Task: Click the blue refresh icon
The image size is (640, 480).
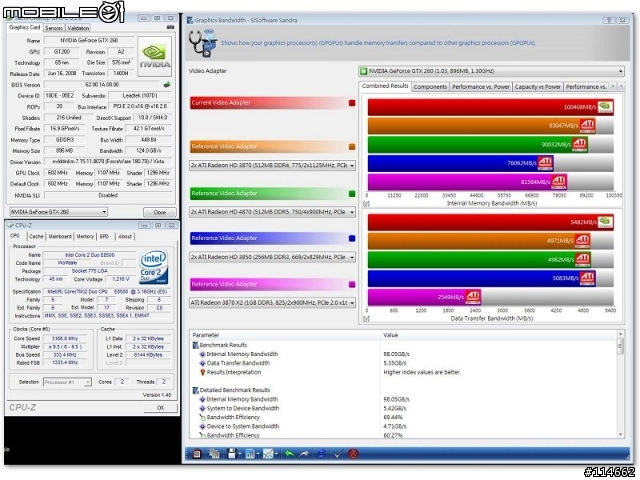Action: [x=321, y=453]
